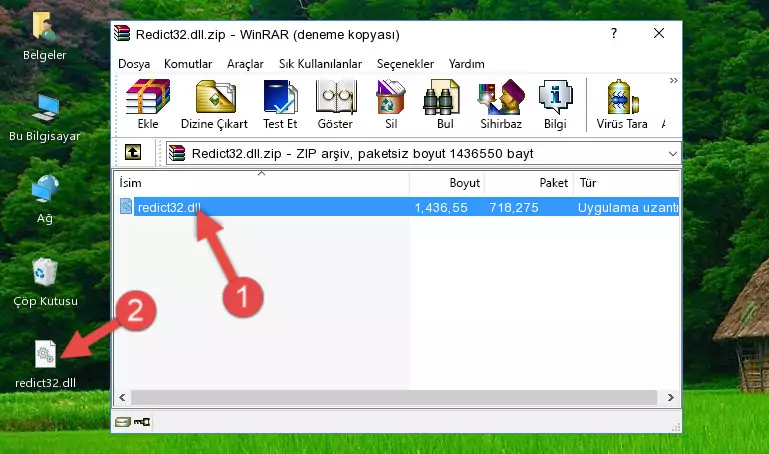Go up one folder level

(133, 152)
